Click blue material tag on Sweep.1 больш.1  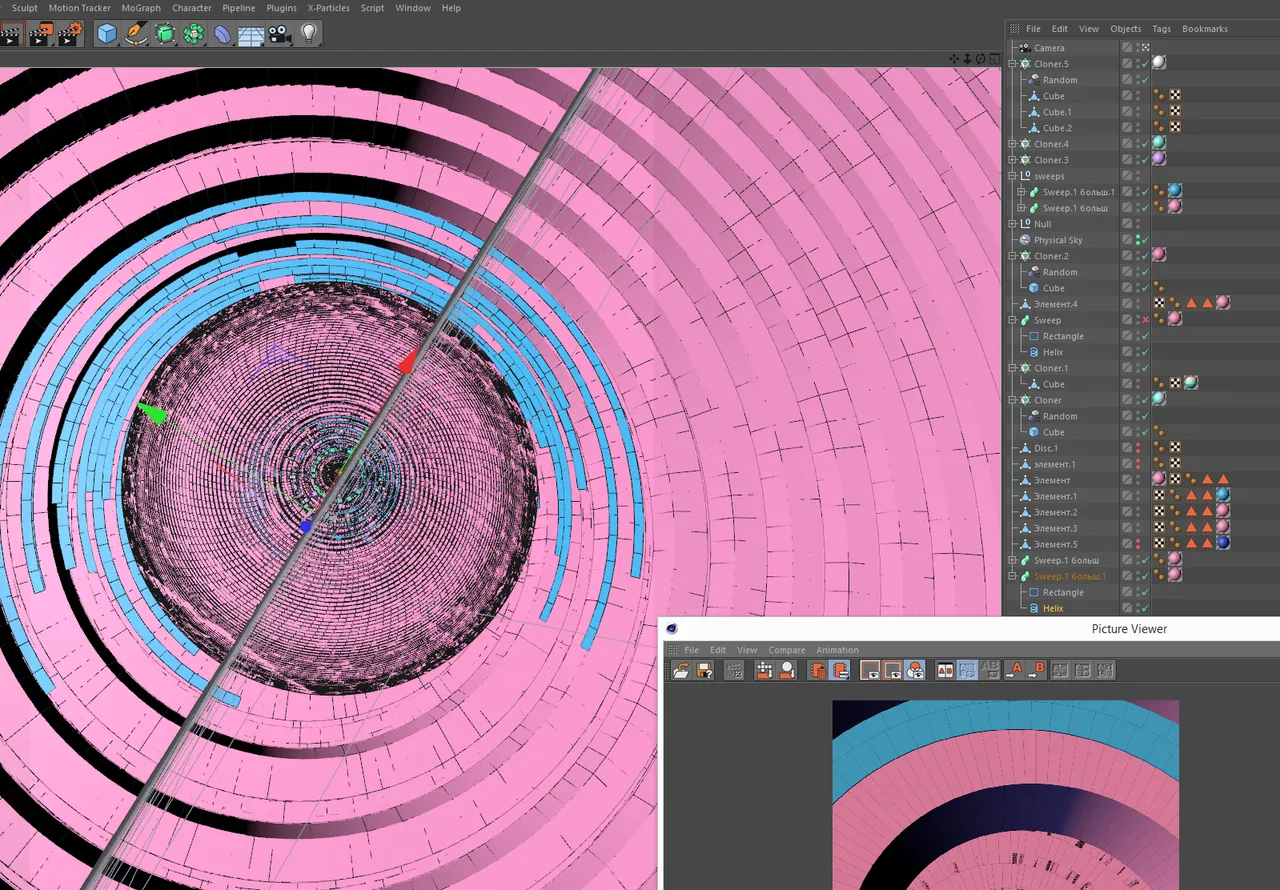point(1175,191)
